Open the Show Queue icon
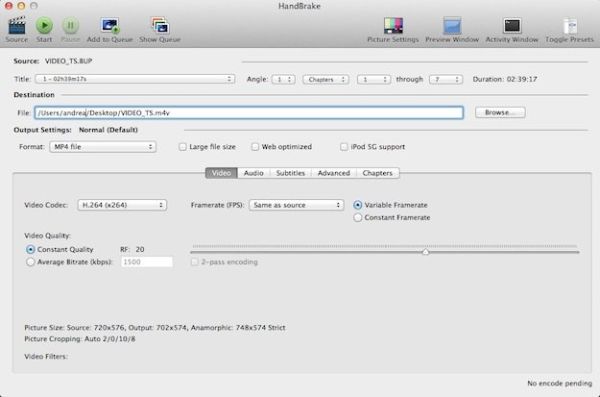This screenshot has width=600, height=397. 160,26
